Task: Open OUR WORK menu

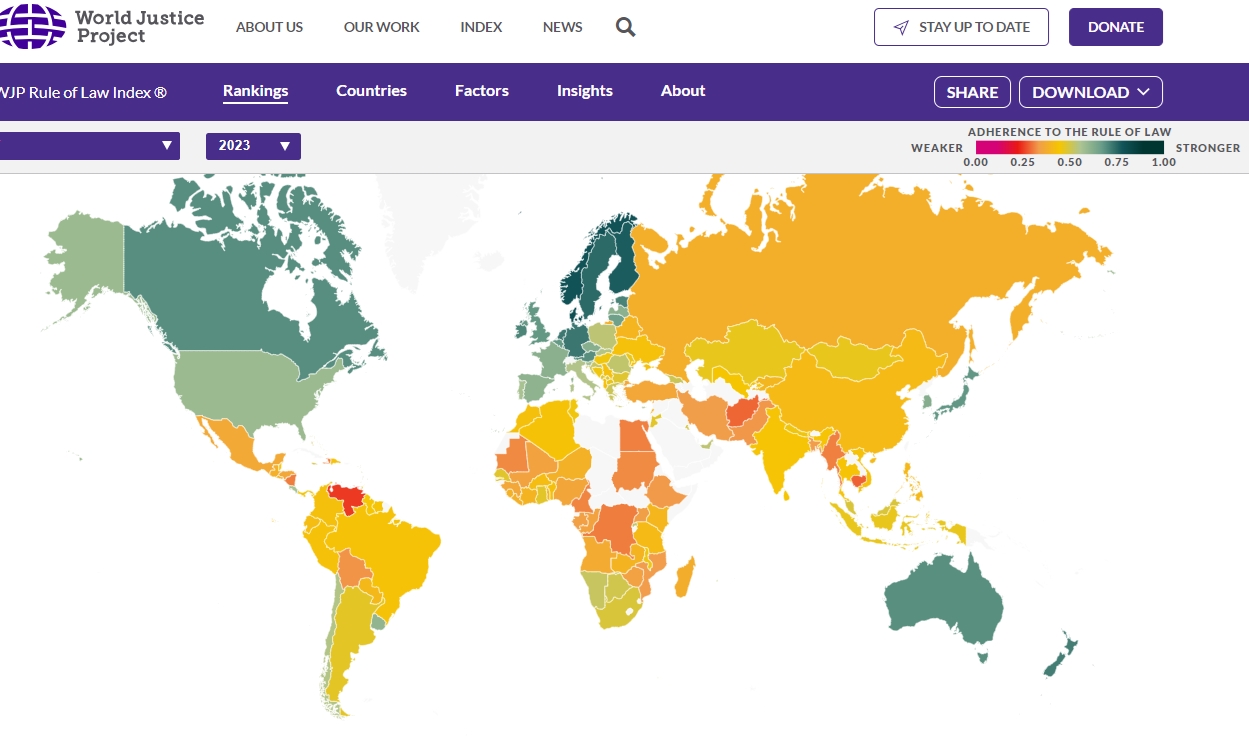Action: click(x=382, y=27)
